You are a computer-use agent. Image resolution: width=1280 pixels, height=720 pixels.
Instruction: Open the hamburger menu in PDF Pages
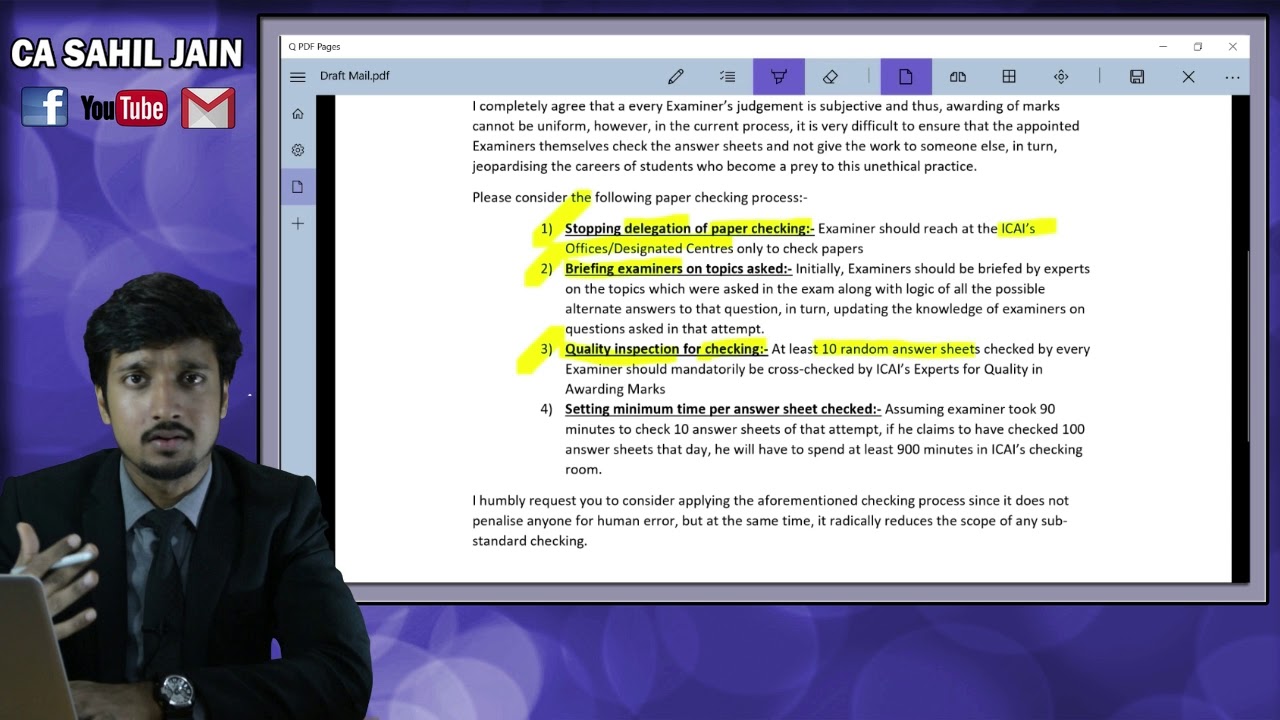[x=298, y=77]
